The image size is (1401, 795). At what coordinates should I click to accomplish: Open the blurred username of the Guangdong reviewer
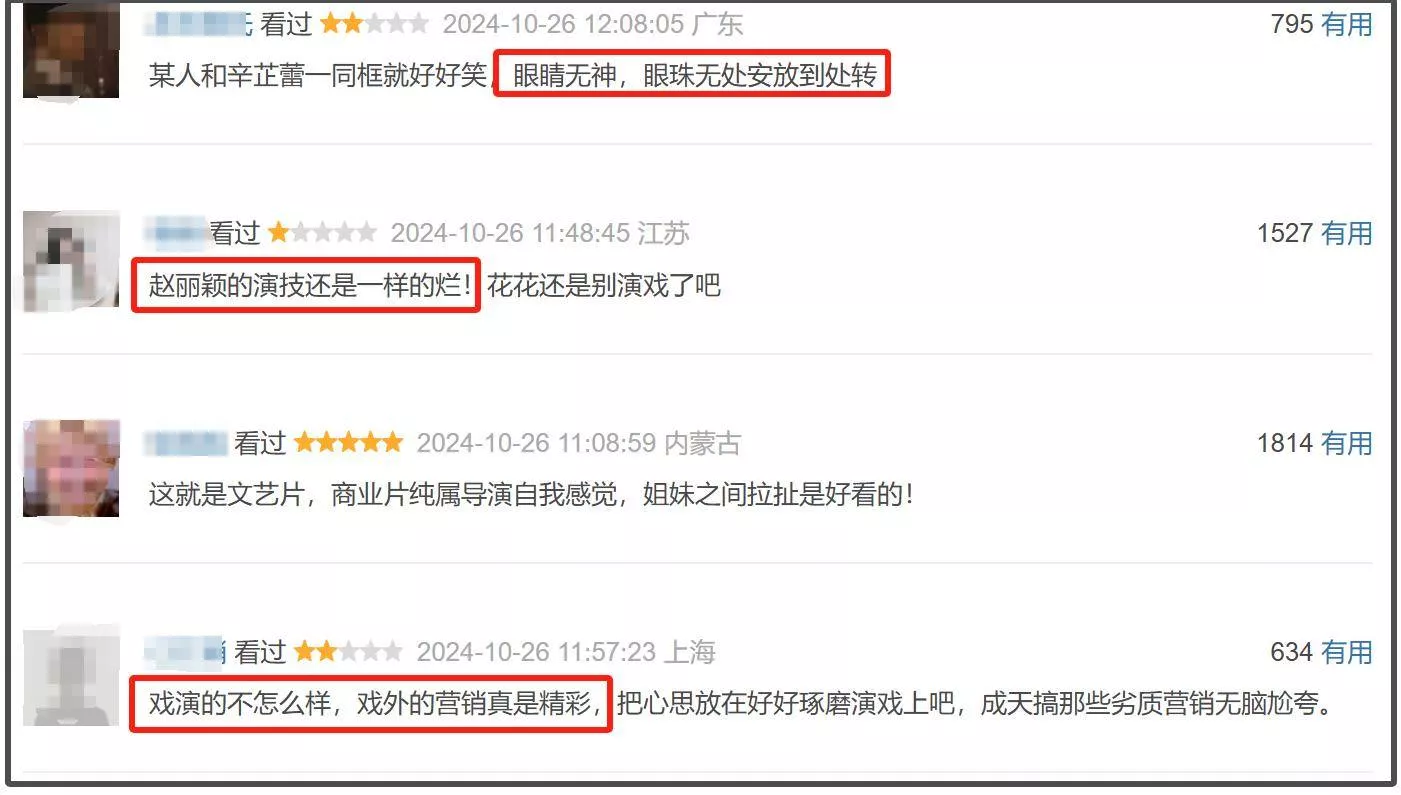pyautogui.click(x=198, y=24)
